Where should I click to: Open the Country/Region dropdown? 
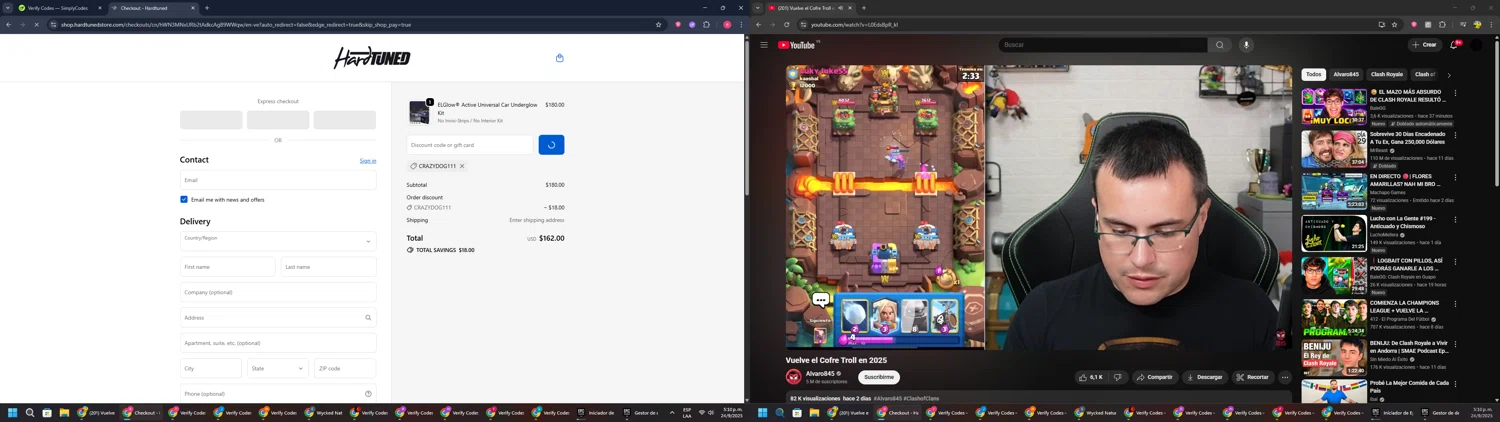tap(278, 241)
